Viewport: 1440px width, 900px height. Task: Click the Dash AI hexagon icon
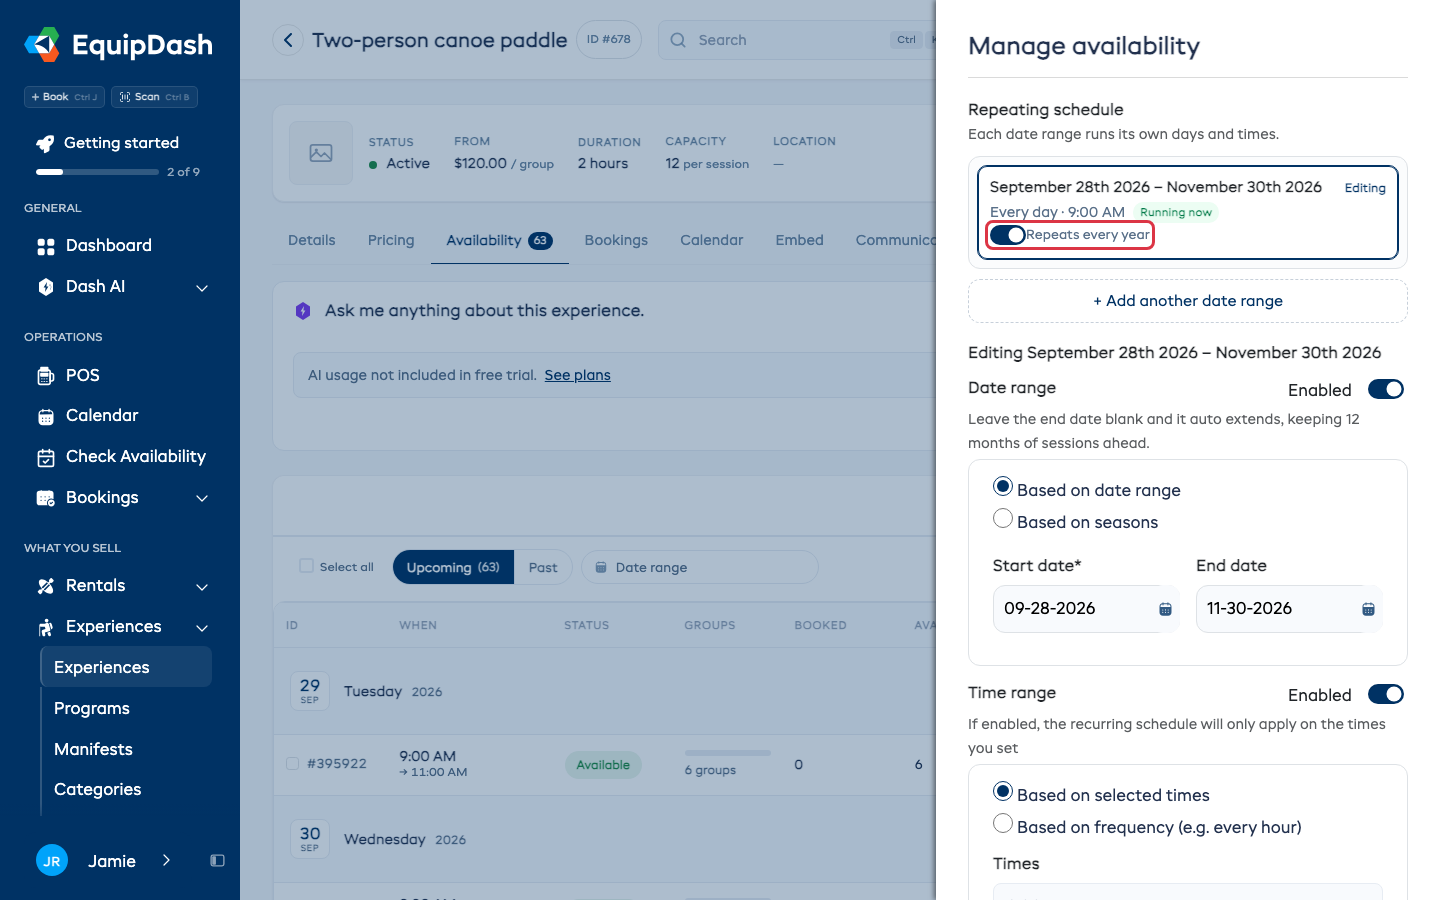46,287
